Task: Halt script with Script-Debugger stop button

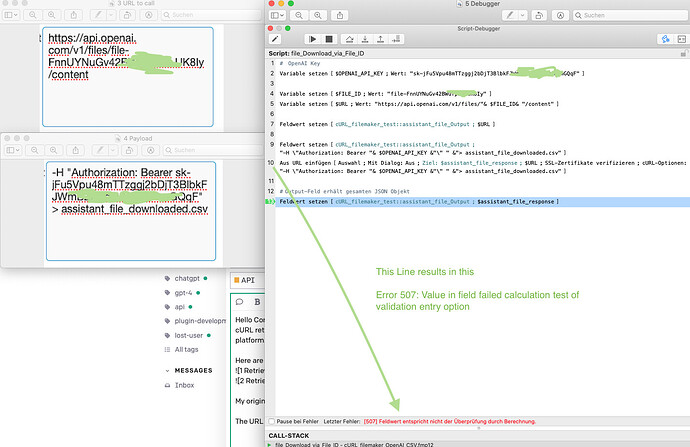Action: click(x=329, y=39)
